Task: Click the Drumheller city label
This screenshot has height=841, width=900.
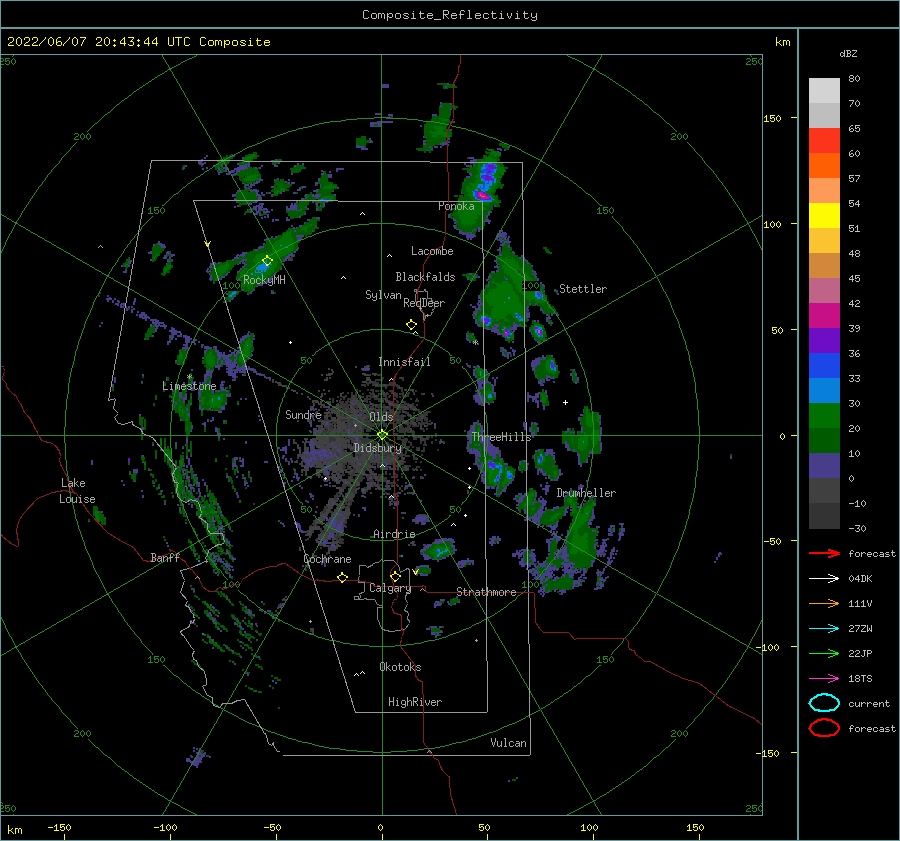Action: pyautogui.click(x=586, y=493)
